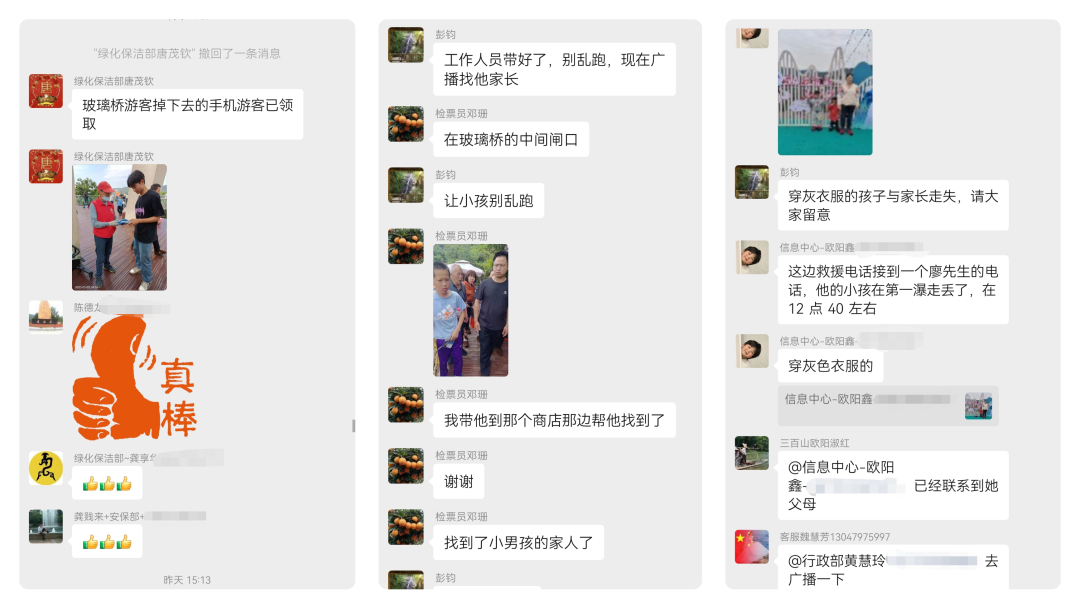Click the yellow calligraphy avatar of 绿化保洁部 member

(x=46, y=468)
